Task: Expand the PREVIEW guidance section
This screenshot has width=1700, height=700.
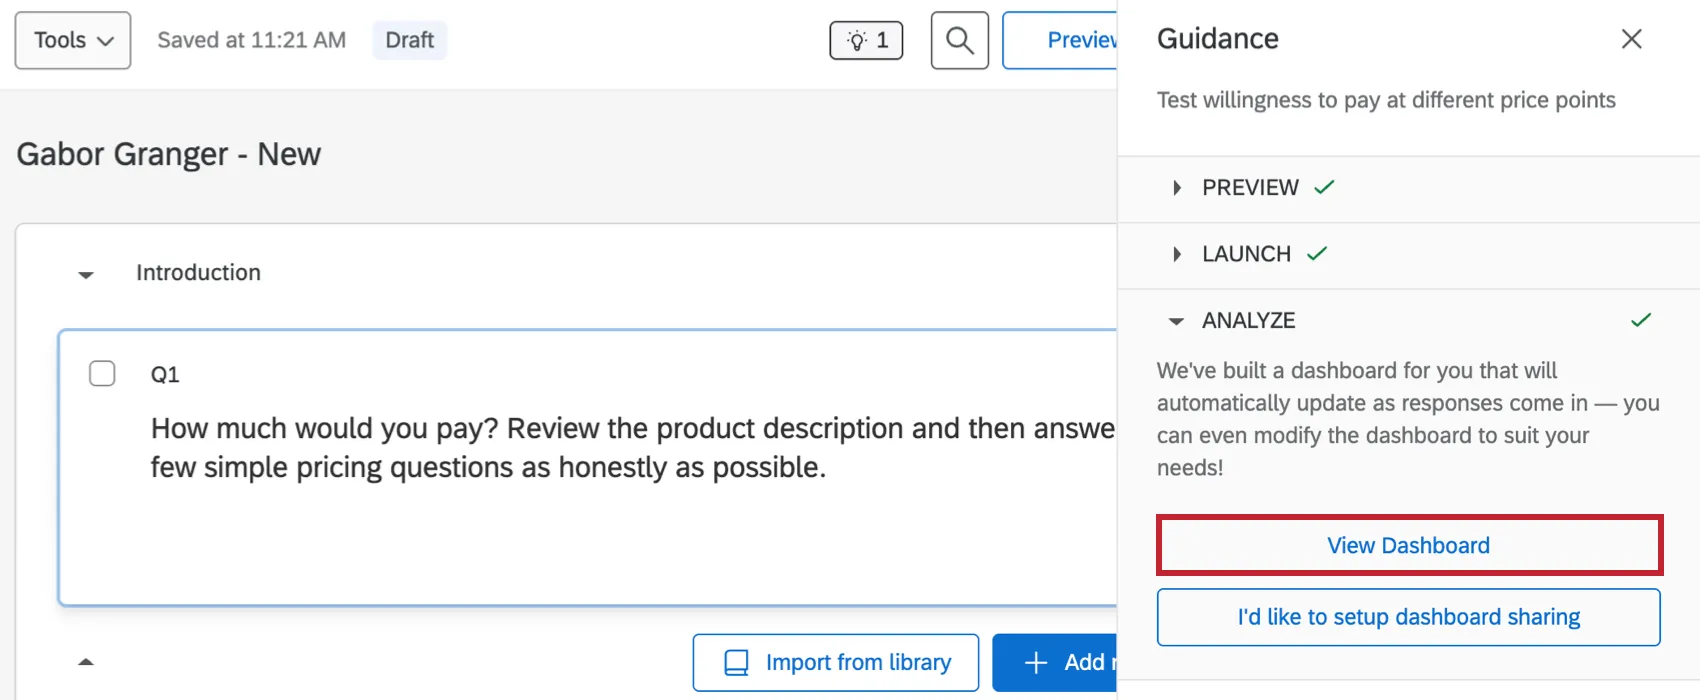Action: point(1176,187)
